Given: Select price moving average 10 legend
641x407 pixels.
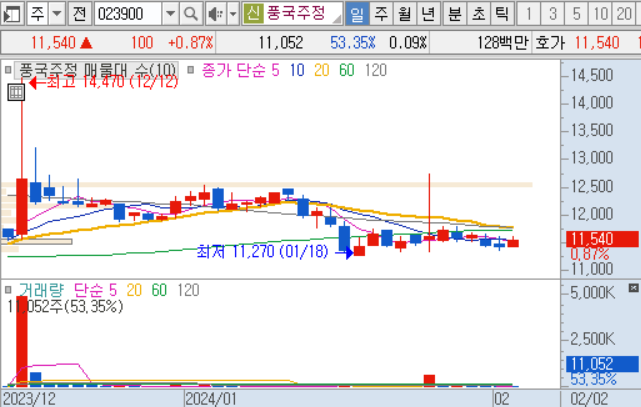Looking at the screenshot, I should [297, 70].
